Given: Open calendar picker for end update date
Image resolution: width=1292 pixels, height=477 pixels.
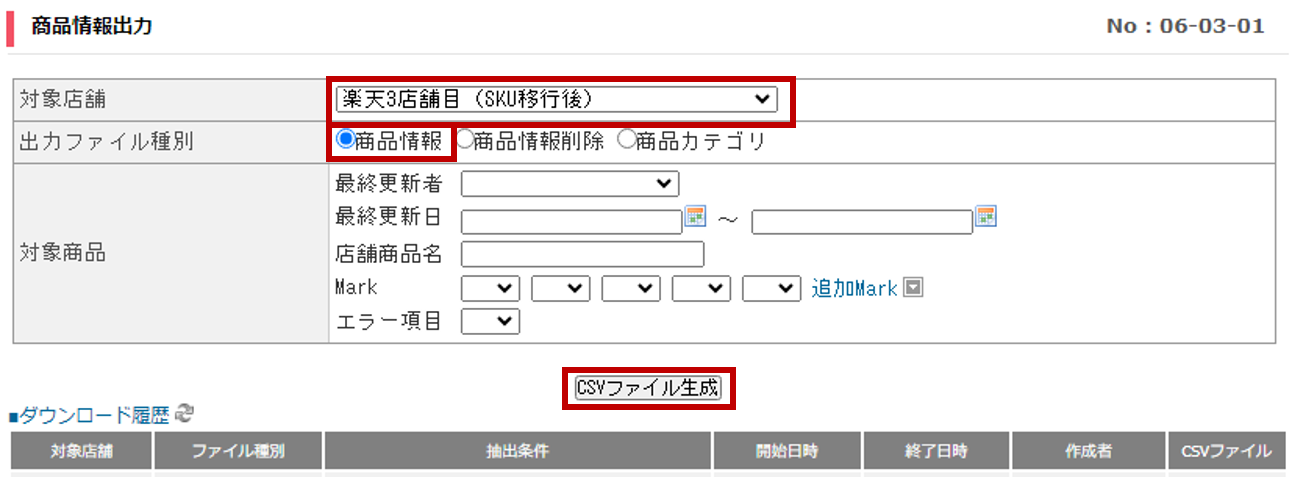Looking at the screenshot, I should (x=986, y=216).
